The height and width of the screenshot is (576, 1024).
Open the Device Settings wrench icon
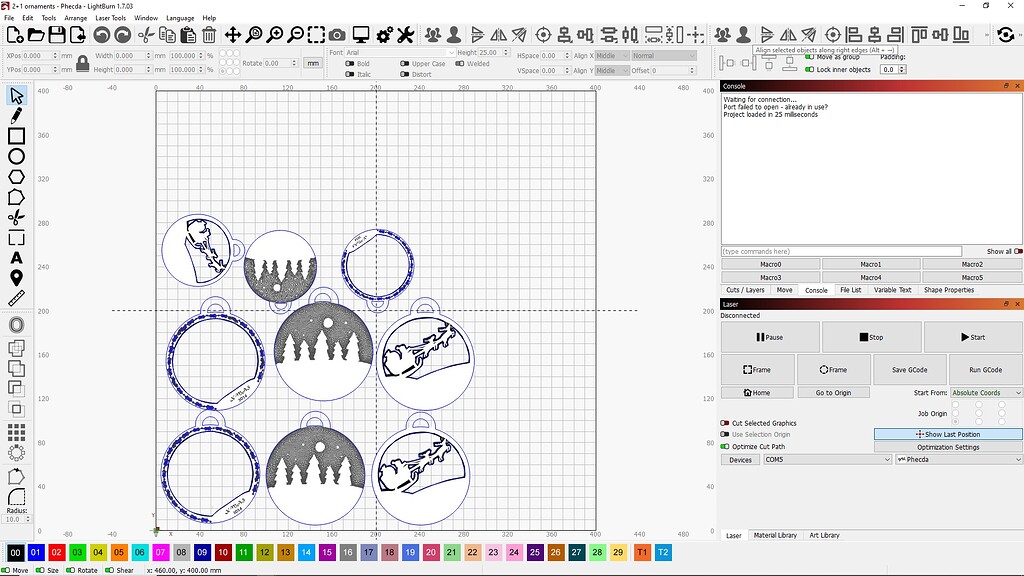point(406,35)
